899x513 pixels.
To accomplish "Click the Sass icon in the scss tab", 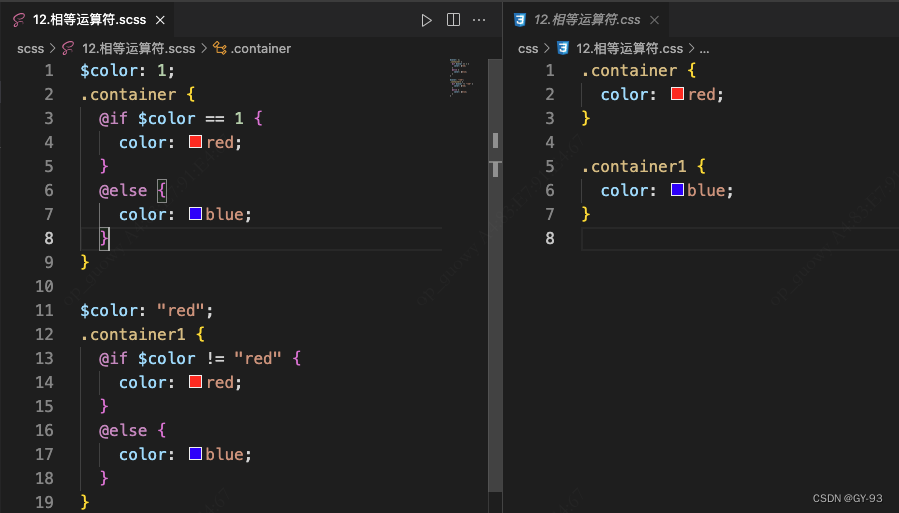I will 19,20.
